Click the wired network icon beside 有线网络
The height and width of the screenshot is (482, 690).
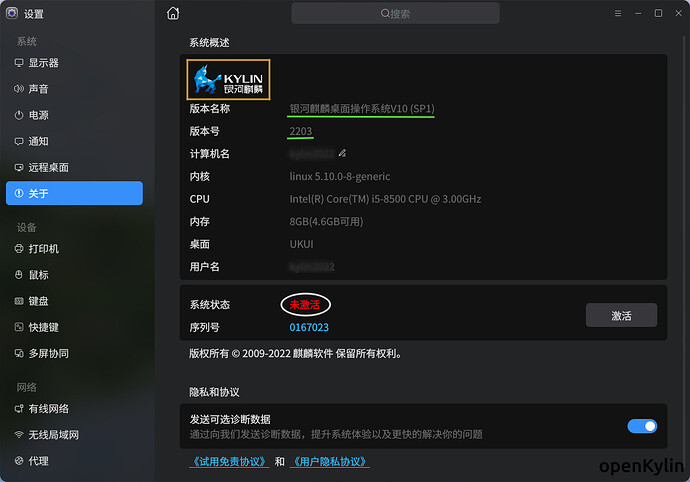click(19, 409)
